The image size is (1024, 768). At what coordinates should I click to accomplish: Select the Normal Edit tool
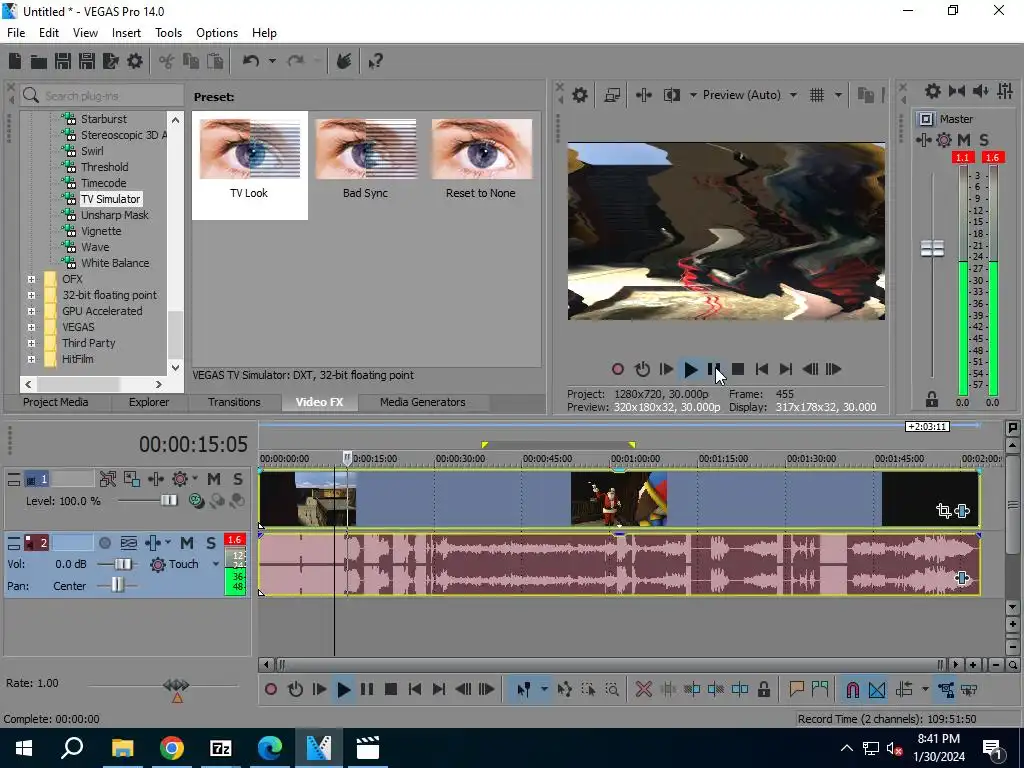point(524,689)
